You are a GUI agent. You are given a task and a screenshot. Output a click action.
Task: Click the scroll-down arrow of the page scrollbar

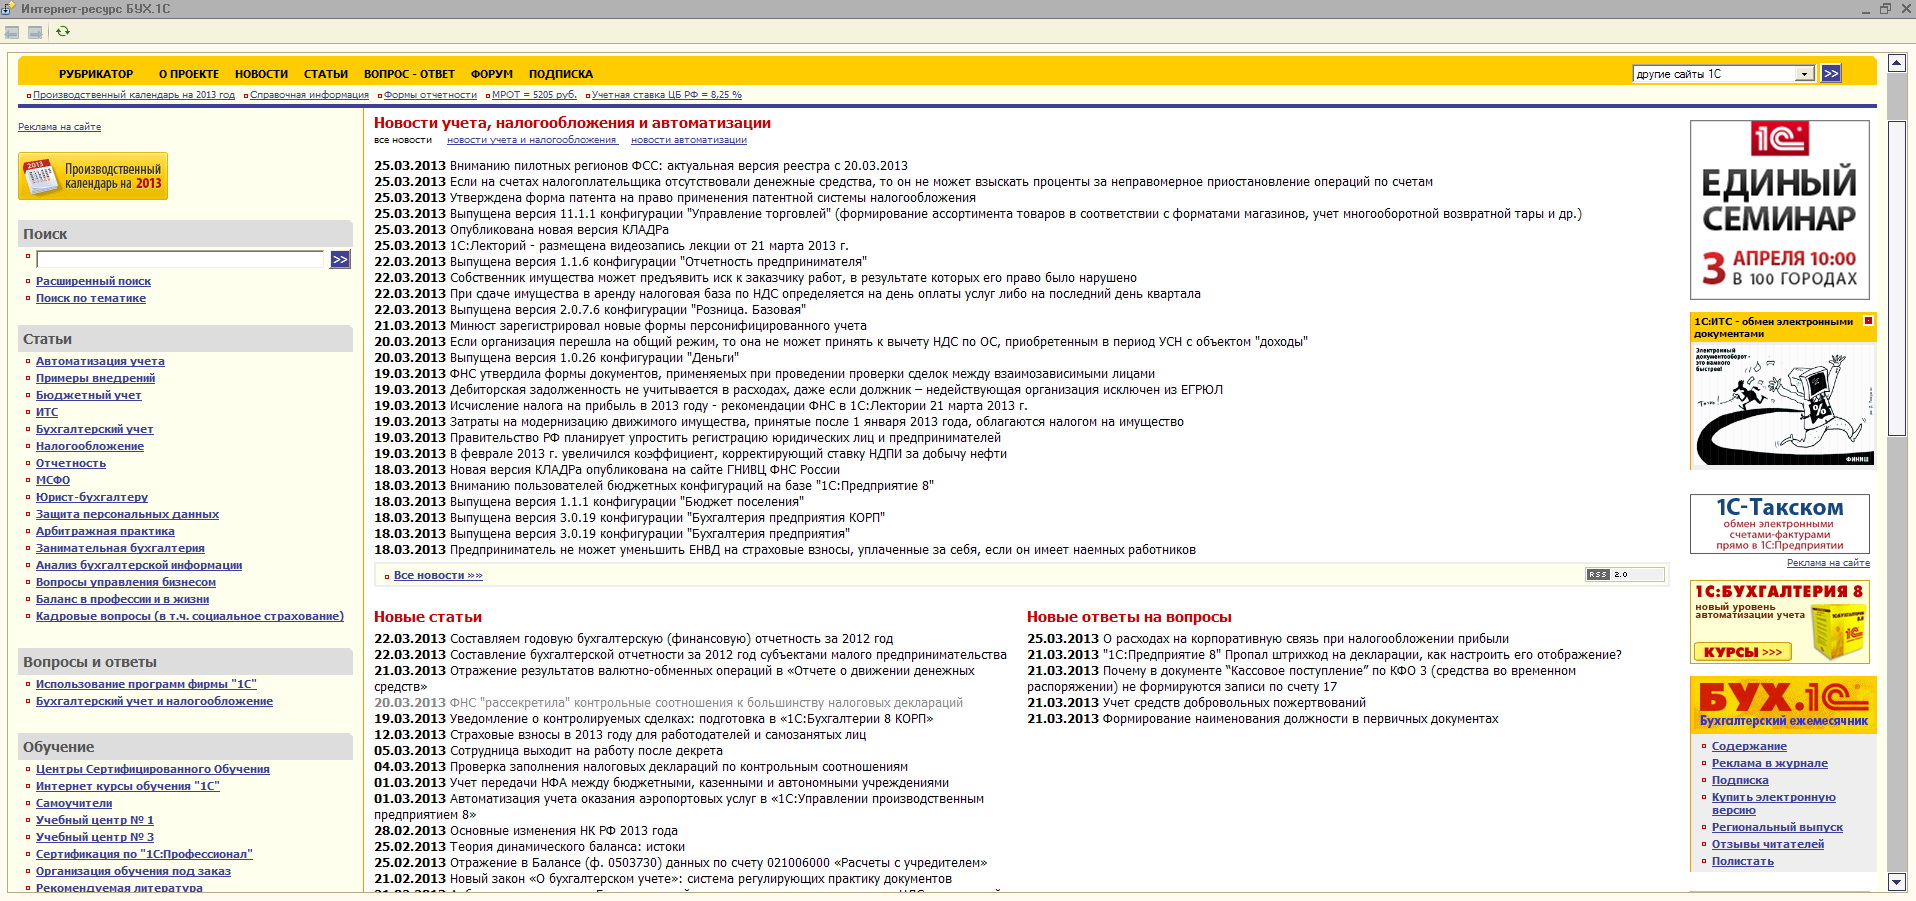pos(1896,882)
